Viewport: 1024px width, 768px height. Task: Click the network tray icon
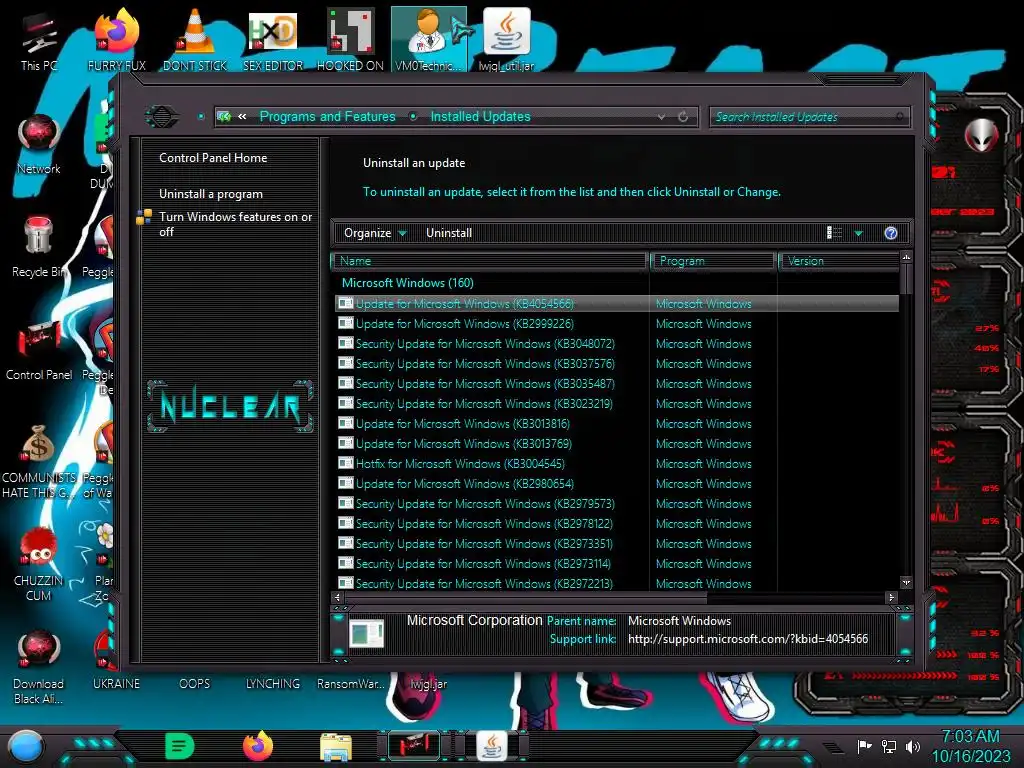[x=889, y=746]
